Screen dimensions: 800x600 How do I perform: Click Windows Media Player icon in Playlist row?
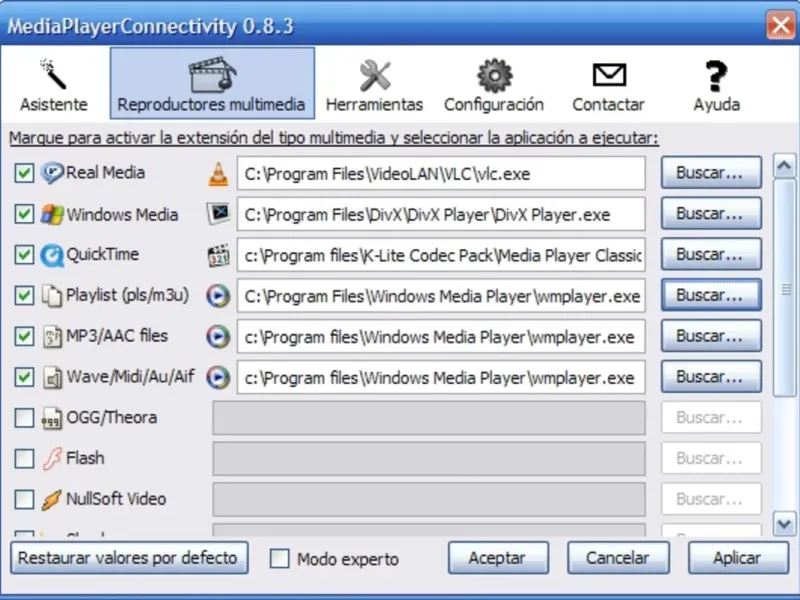point(218,296)
